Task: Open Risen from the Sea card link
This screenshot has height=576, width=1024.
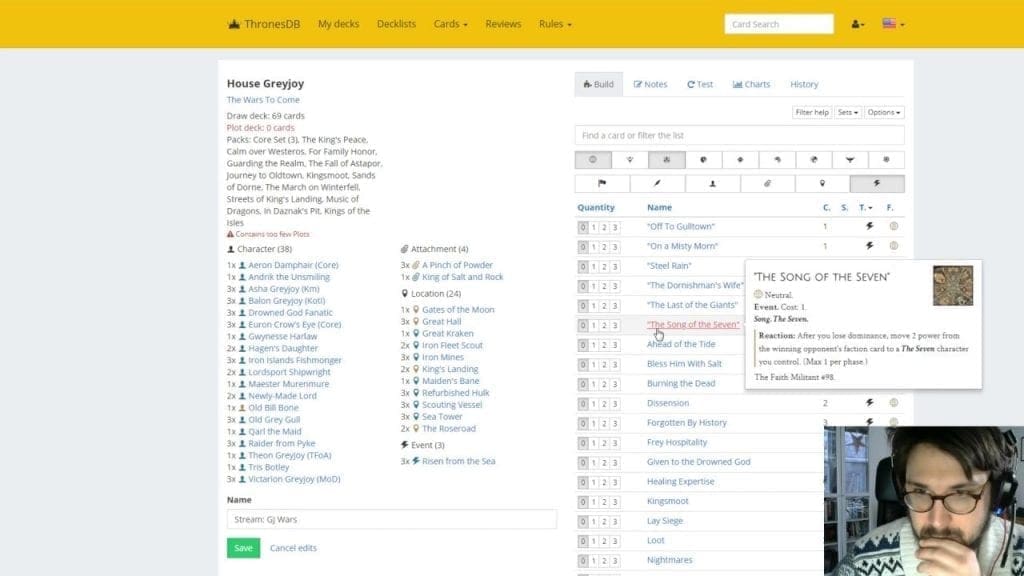Action: [458, 461]
